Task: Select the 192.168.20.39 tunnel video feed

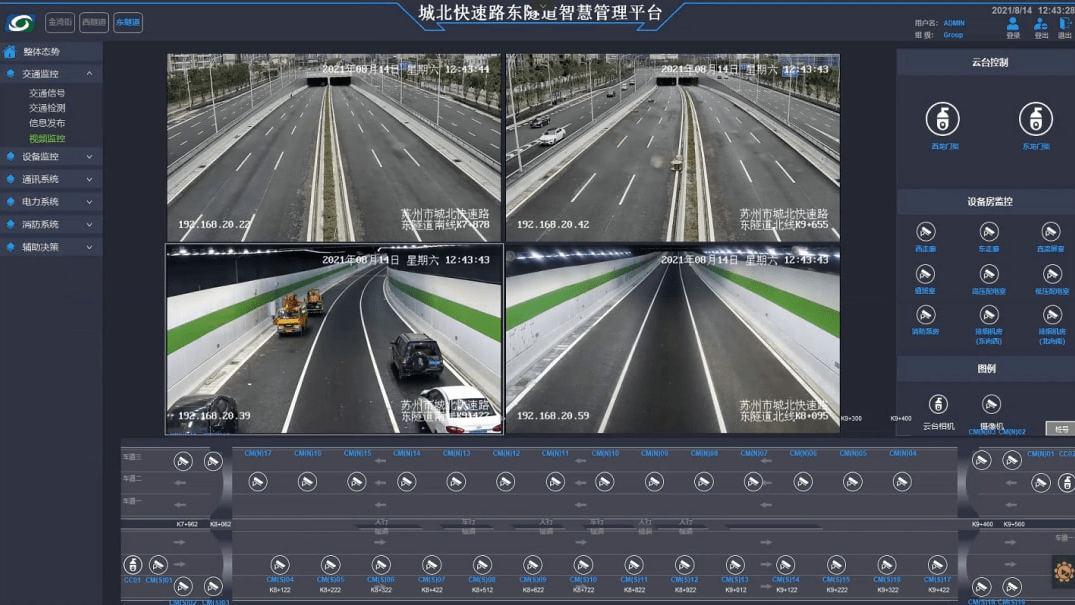Action: (x=334, y=339)
